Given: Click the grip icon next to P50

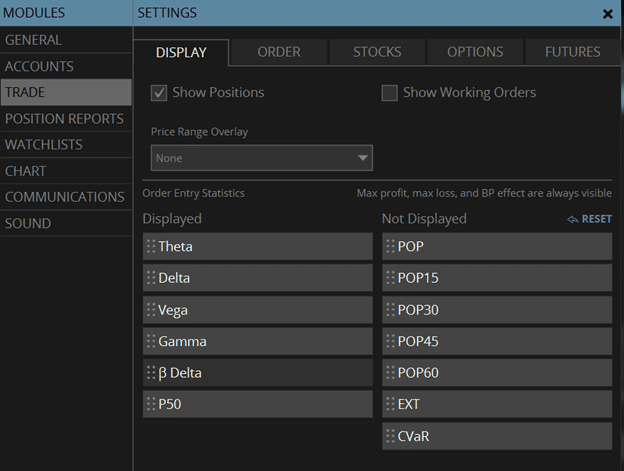Looking at the screenshot, I should 151,405.
